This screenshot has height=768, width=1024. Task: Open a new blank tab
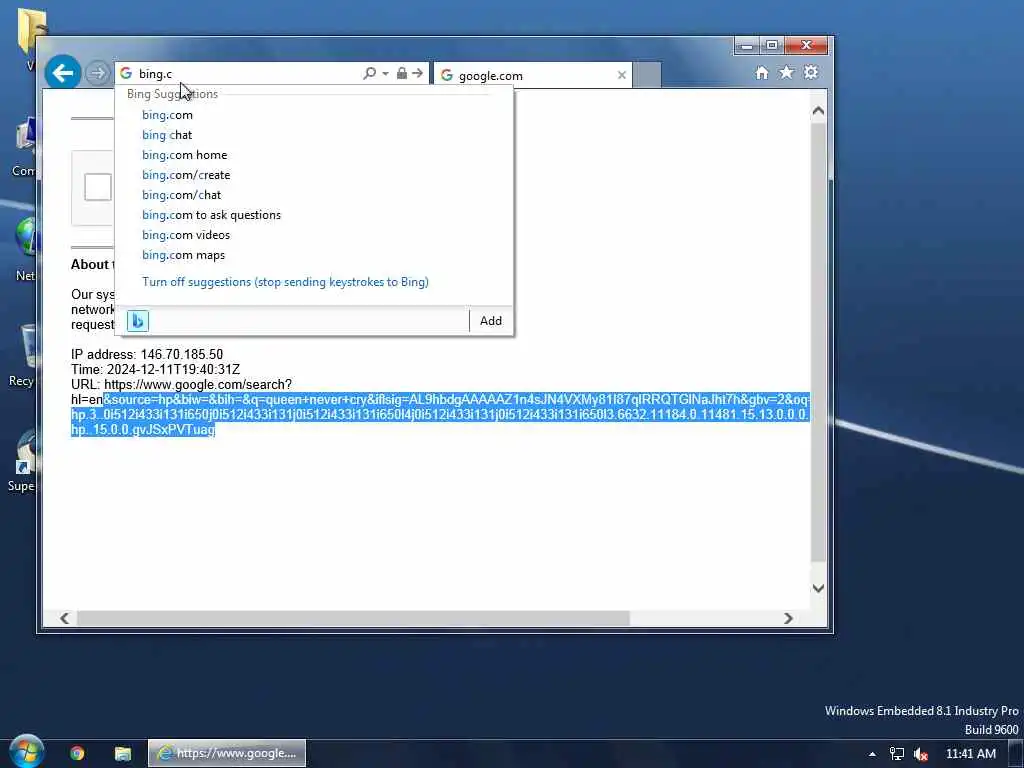647,75
